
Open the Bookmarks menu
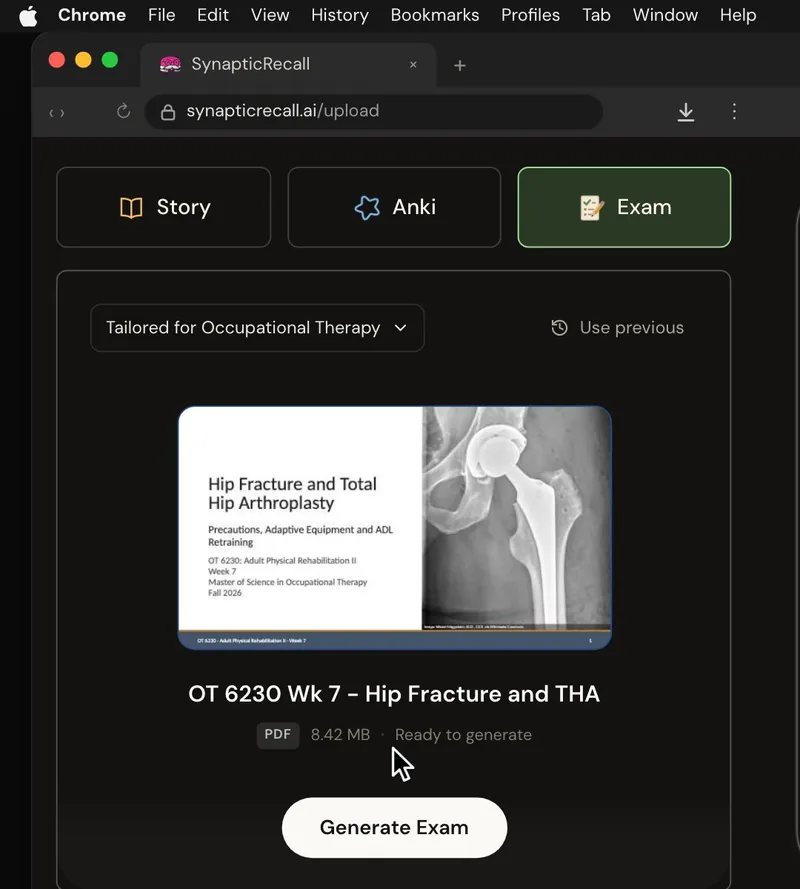(x=435, y=15)
